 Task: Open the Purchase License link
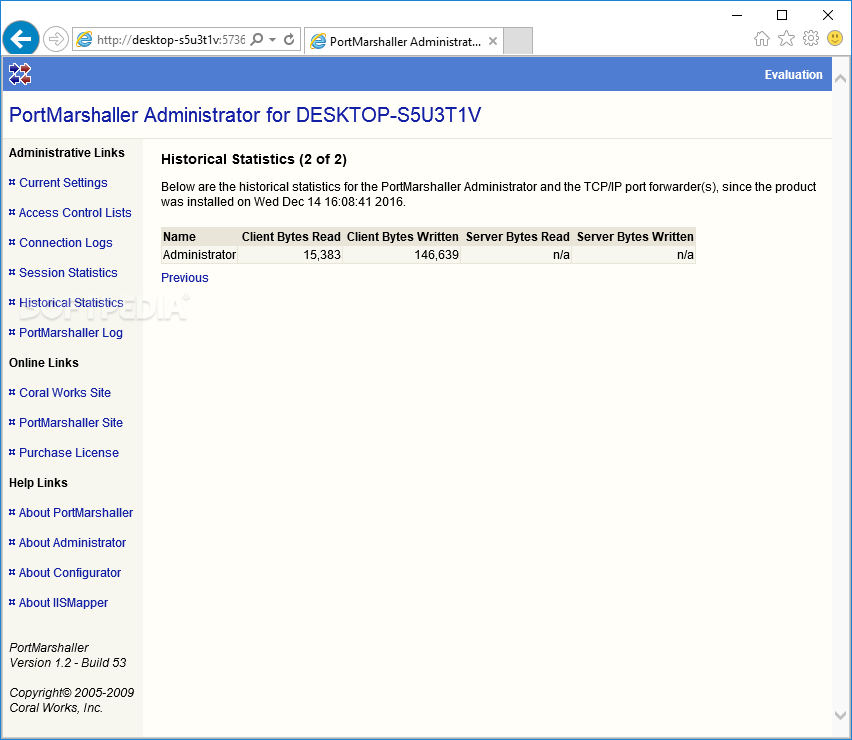pos(68,453)
